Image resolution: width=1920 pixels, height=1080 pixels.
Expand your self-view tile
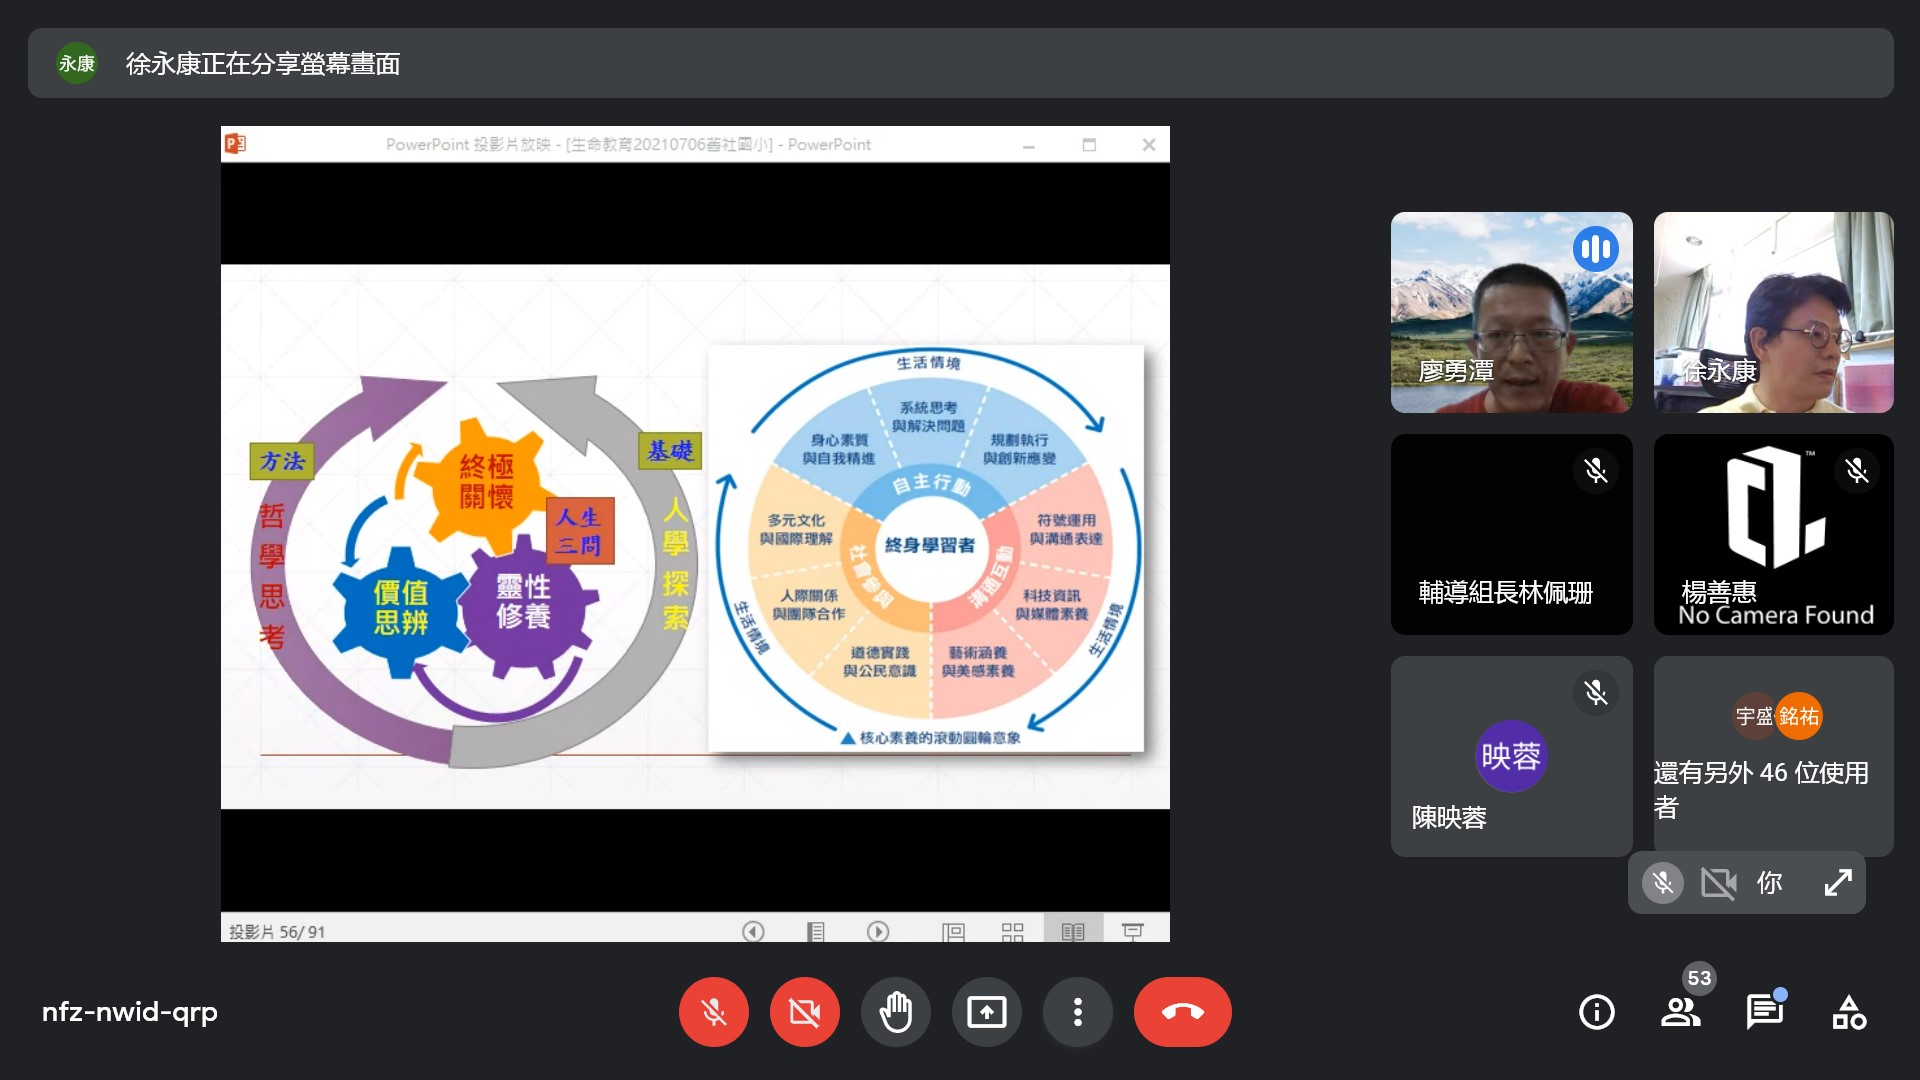click(x=1837, y=882)
